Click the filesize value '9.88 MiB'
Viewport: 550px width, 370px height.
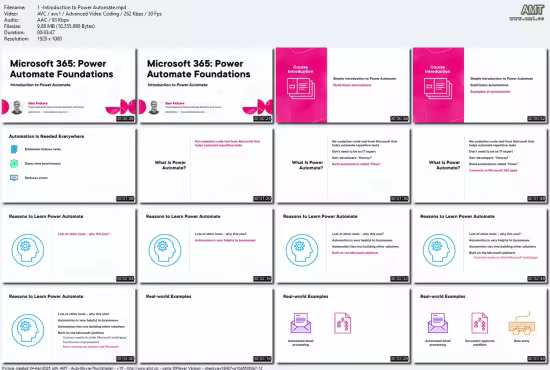click(66, 26)
